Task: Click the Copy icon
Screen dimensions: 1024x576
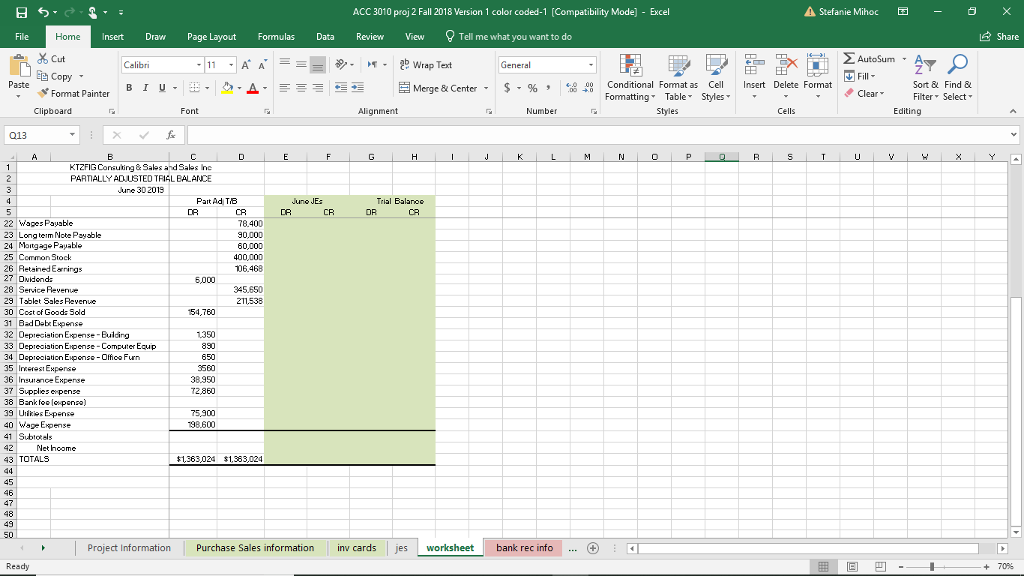Action: coord(43,76)
